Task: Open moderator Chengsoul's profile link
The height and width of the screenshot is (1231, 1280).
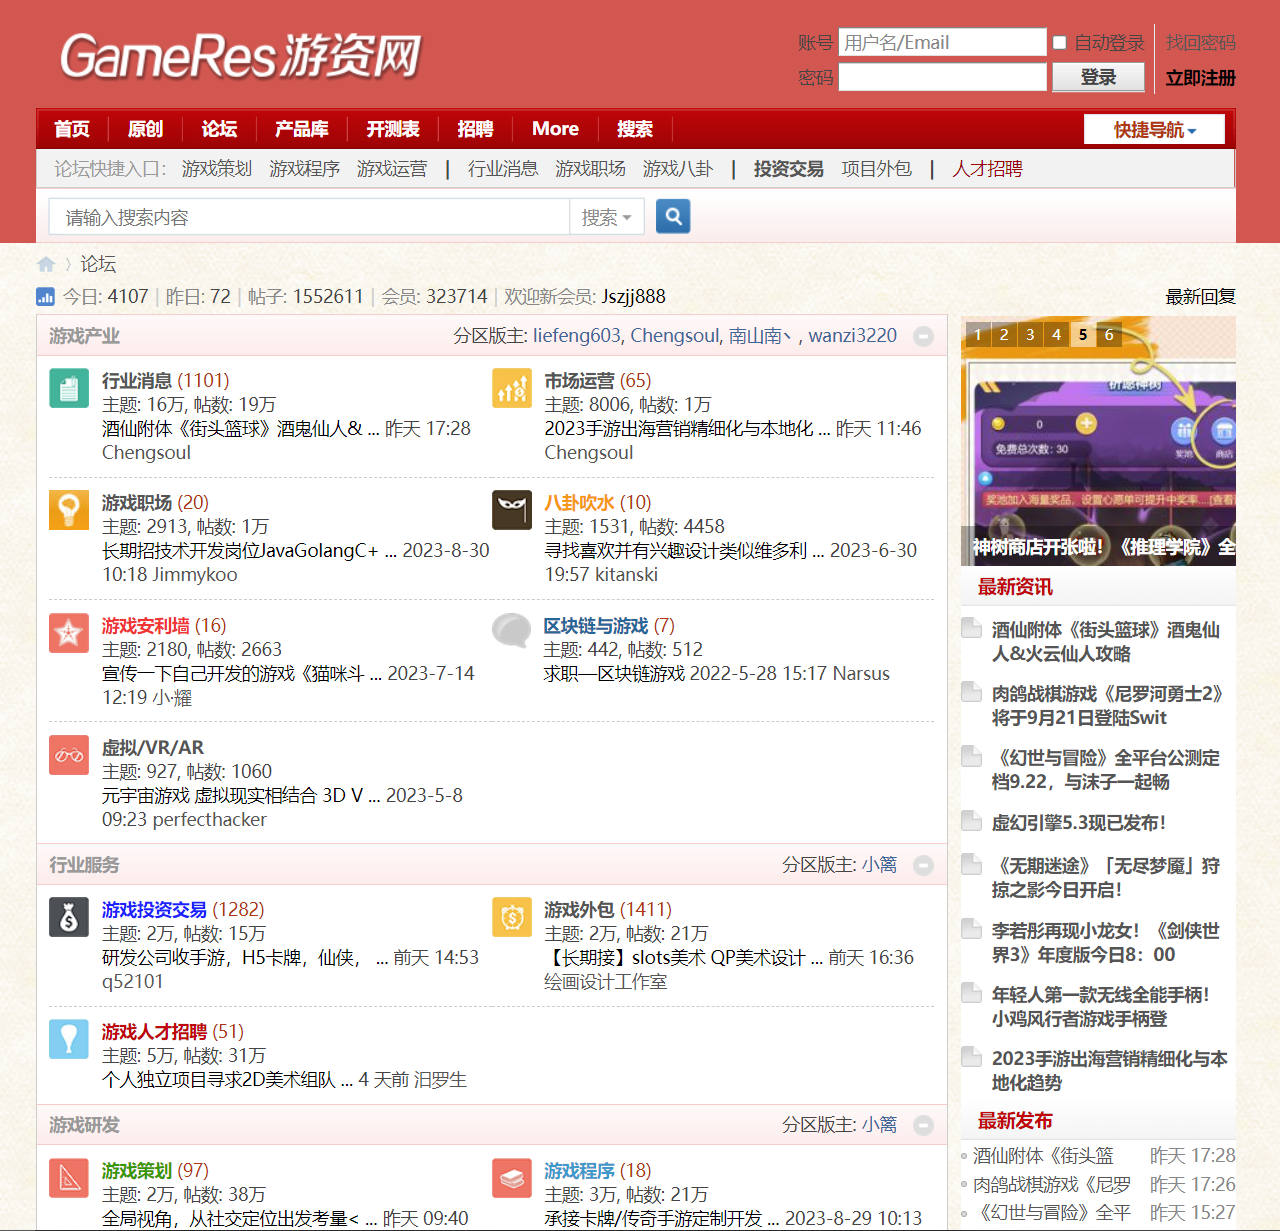Action: click(675, 336)
